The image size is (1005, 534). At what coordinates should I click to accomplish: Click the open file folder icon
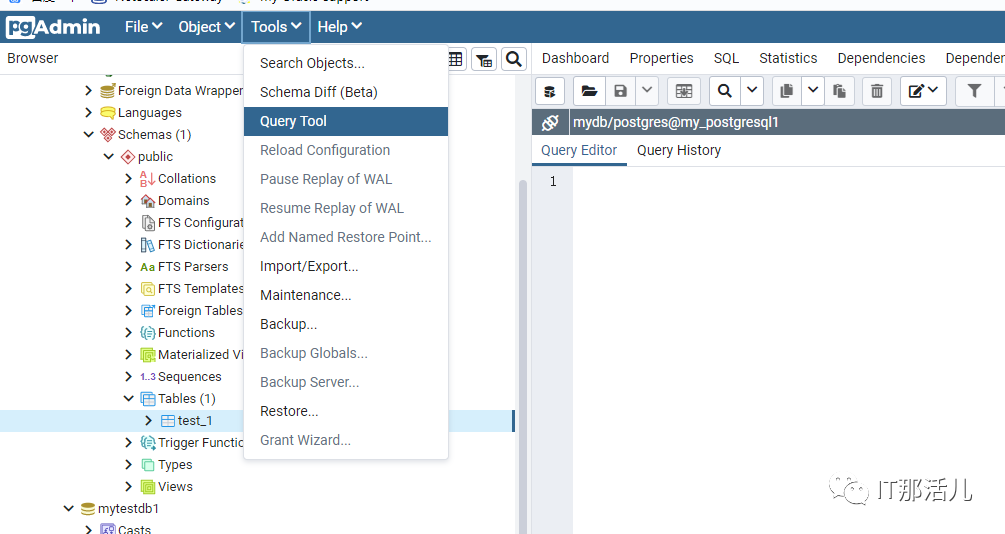coord(589,91)
